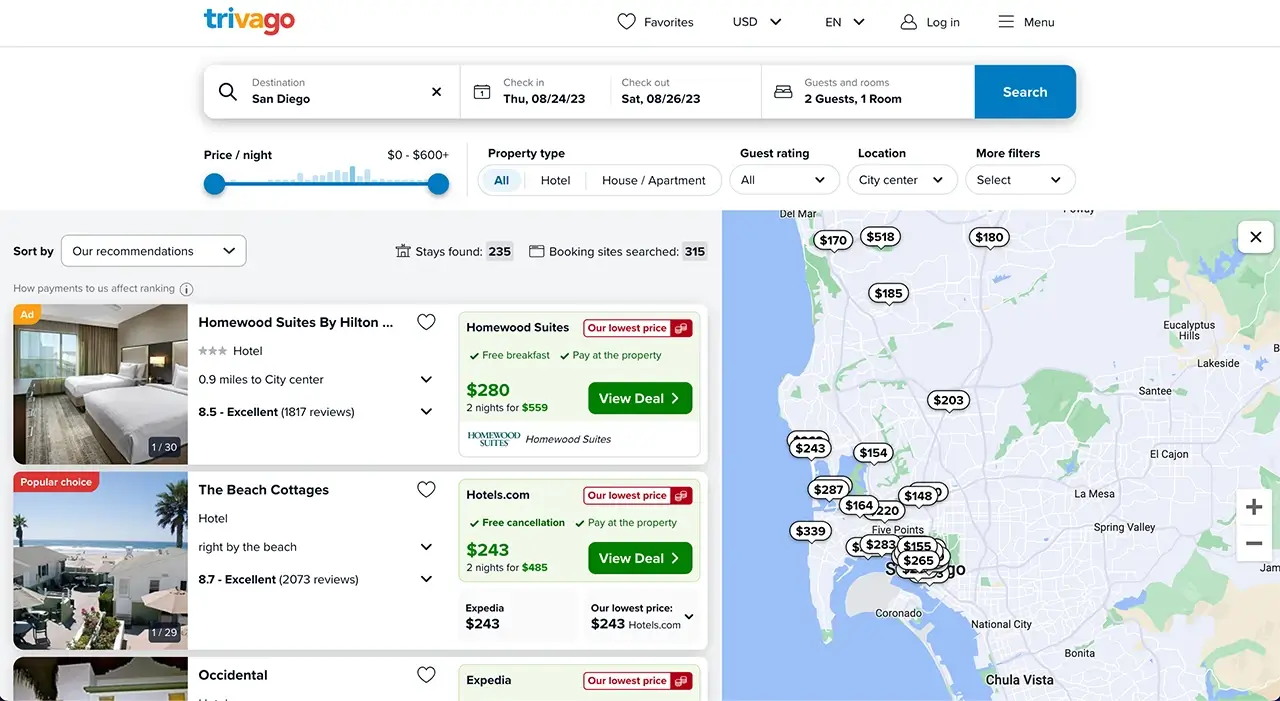Click the trivago logo
This screenshot has height=701, width=1280.
pos(249,21)
